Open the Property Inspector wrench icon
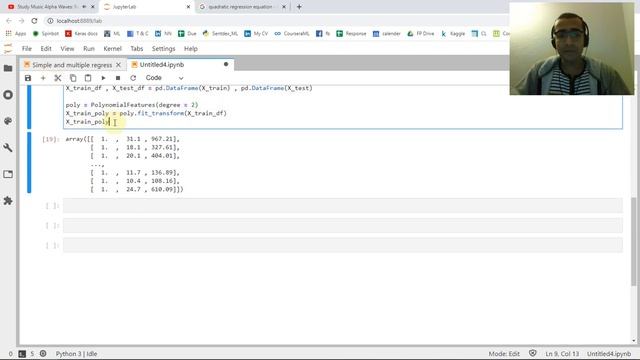This screenshot has height=360, width=640. point(8,148)
